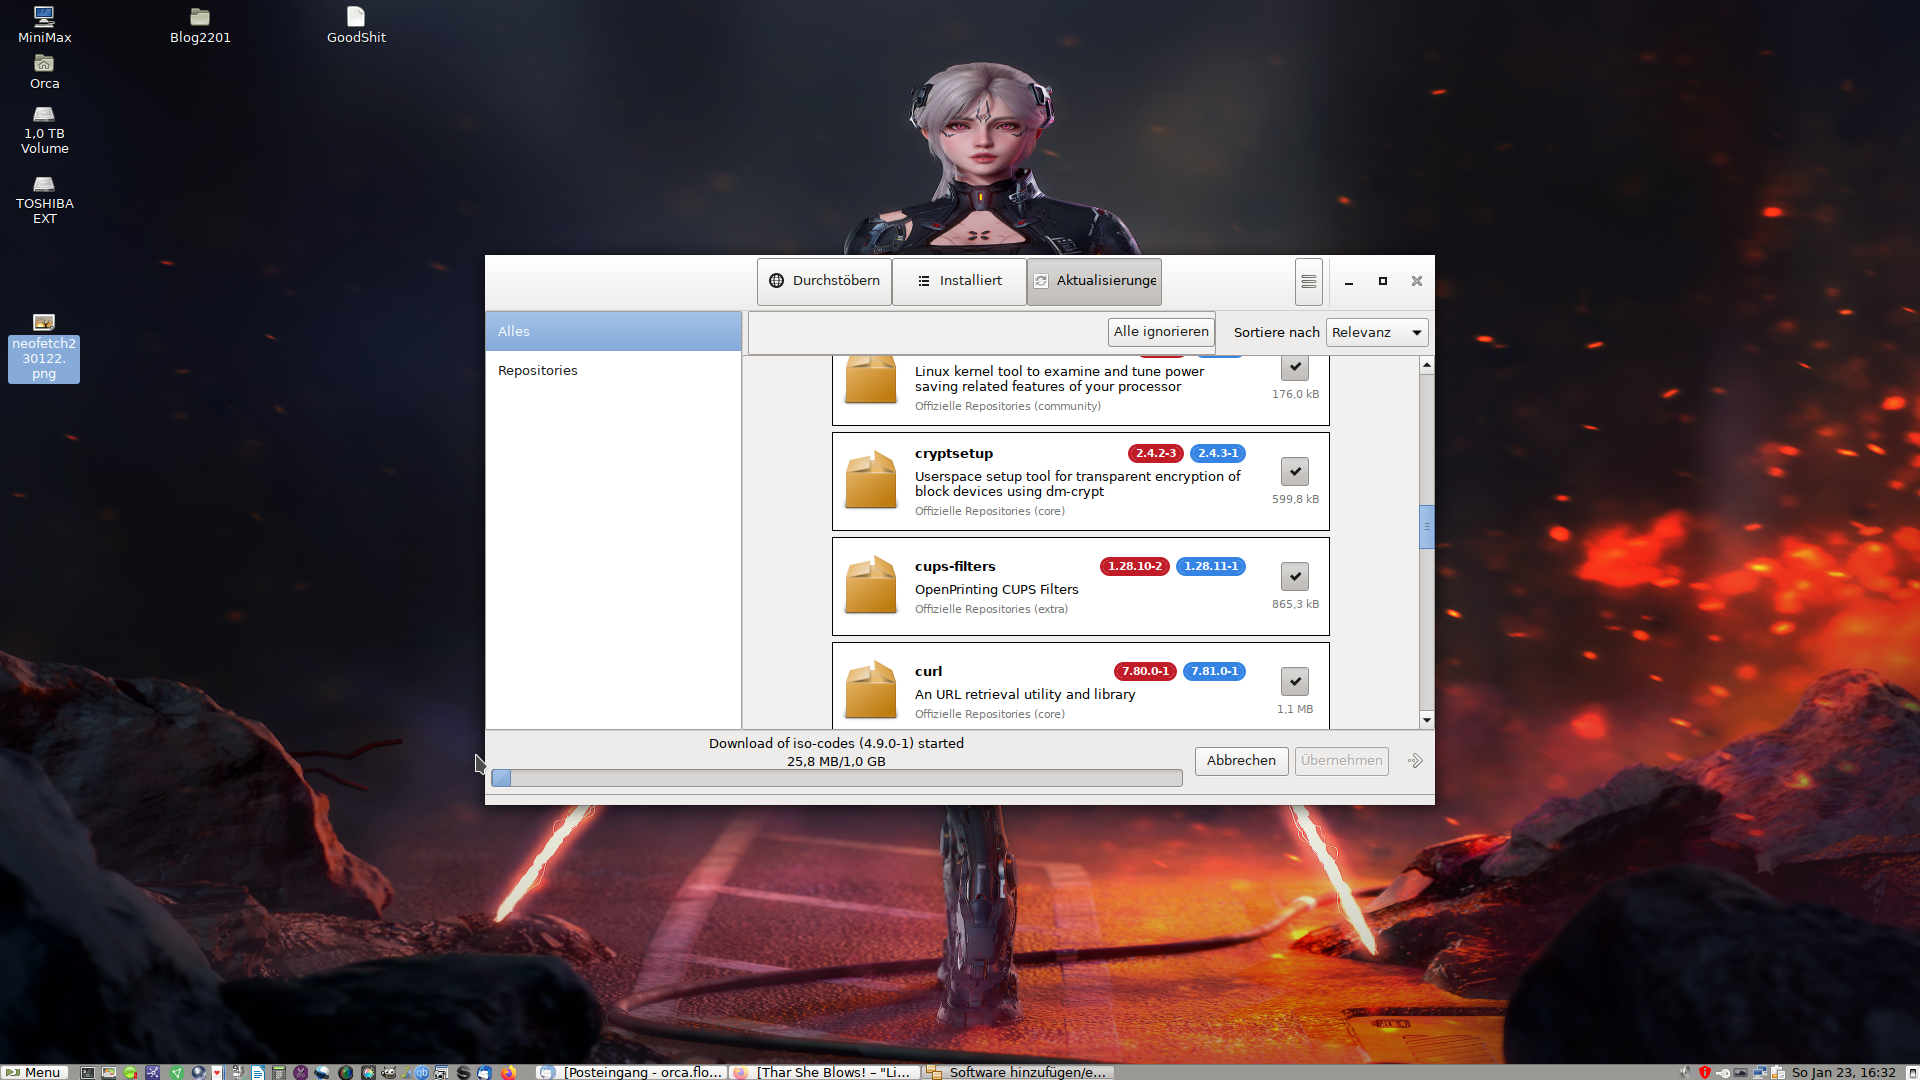Image resolution: width=1920 pixels, height=1080 pixels.
Task: Launch Thunderbird from the taskbar launcher
Action: (x=484, y=1072)
